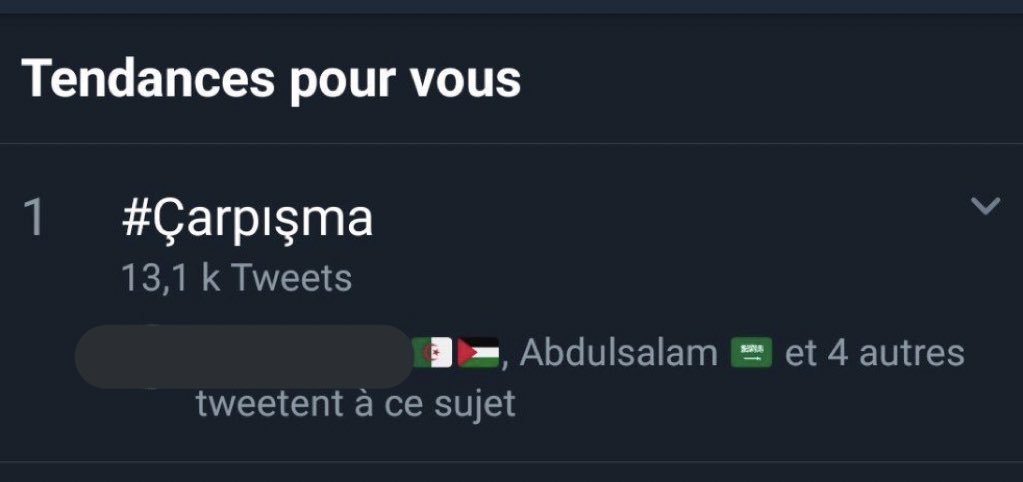Click the "tweetent à ce sujet" line
This screenshot has height=482, width=1023.
coord(355,404)
